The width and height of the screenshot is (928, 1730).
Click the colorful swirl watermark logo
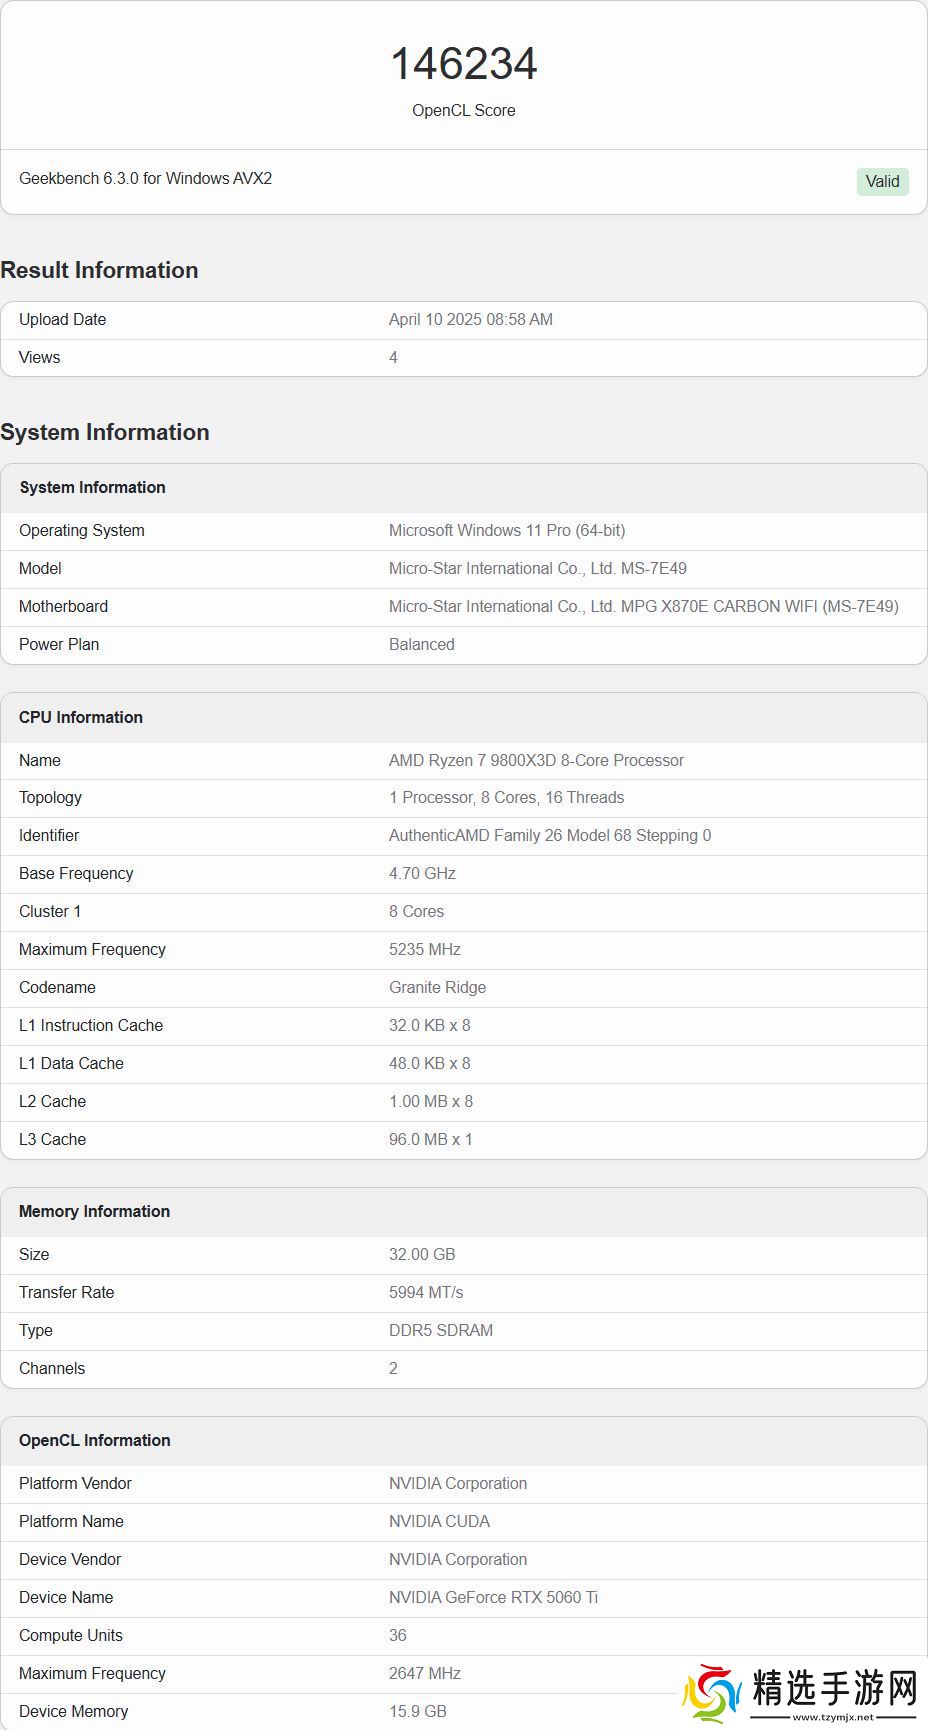pos(712,1693)
